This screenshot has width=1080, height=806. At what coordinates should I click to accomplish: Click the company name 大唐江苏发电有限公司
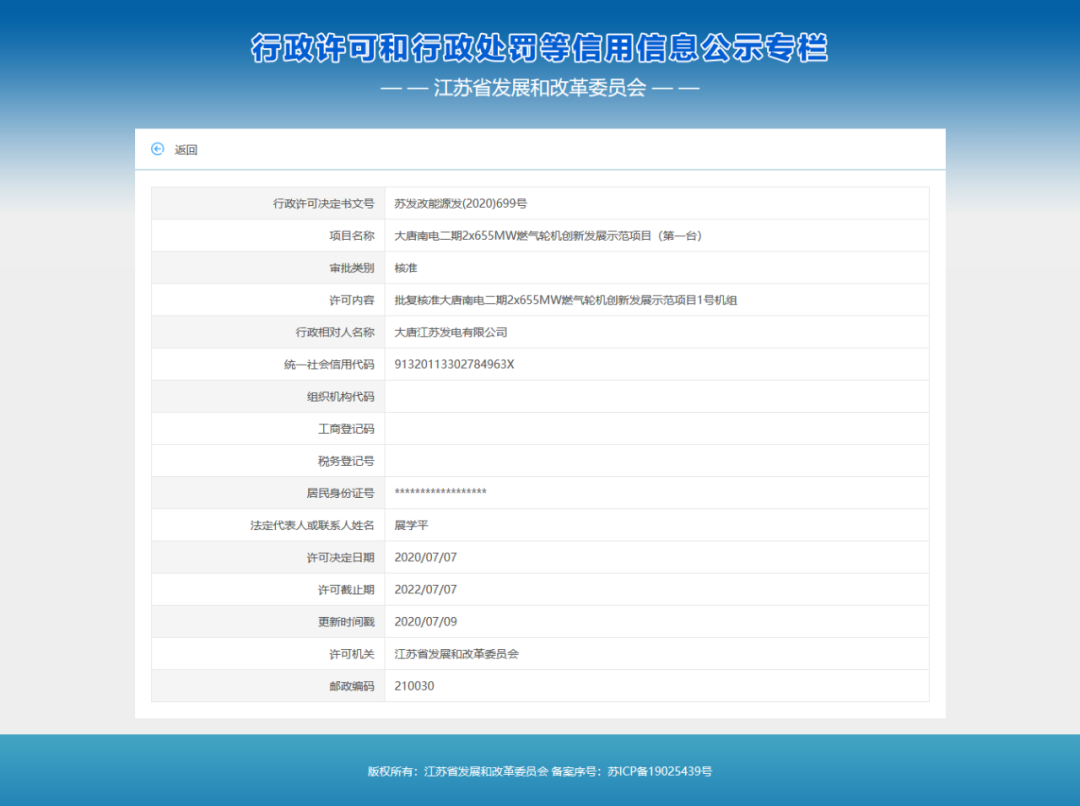tap(451, 332)
